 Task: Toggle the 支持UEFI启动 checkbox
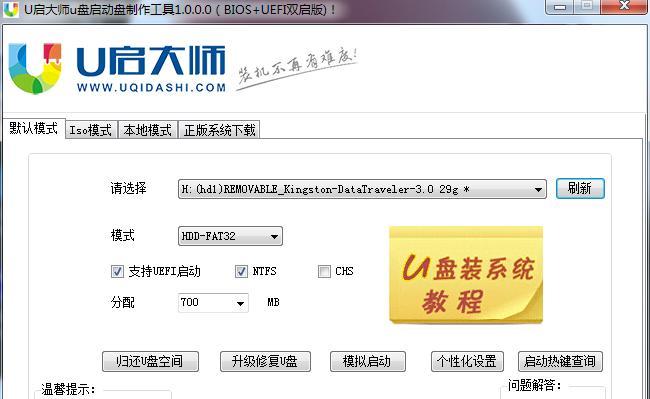[117, 272]
